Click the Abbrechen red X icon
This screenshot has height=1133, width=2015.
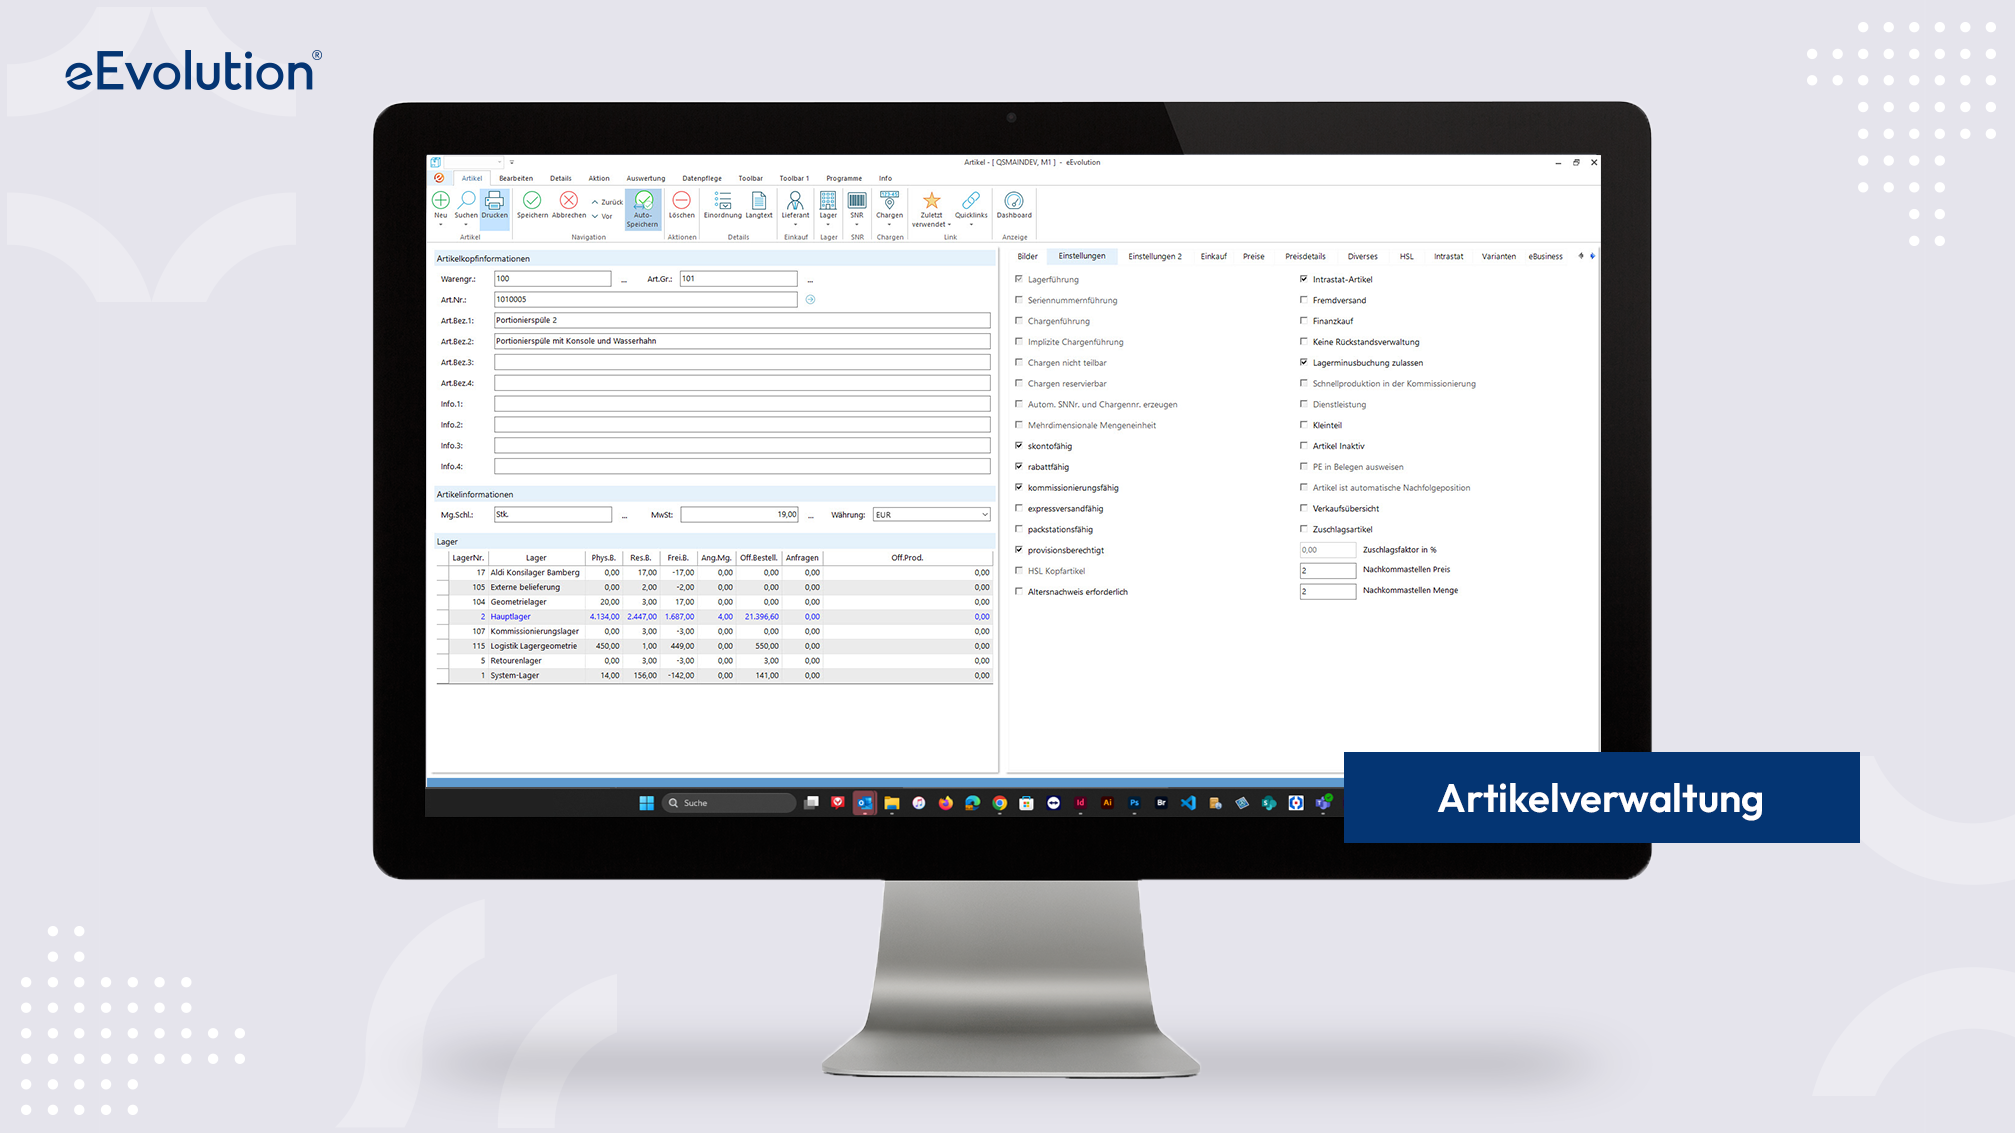coord(568,201)
